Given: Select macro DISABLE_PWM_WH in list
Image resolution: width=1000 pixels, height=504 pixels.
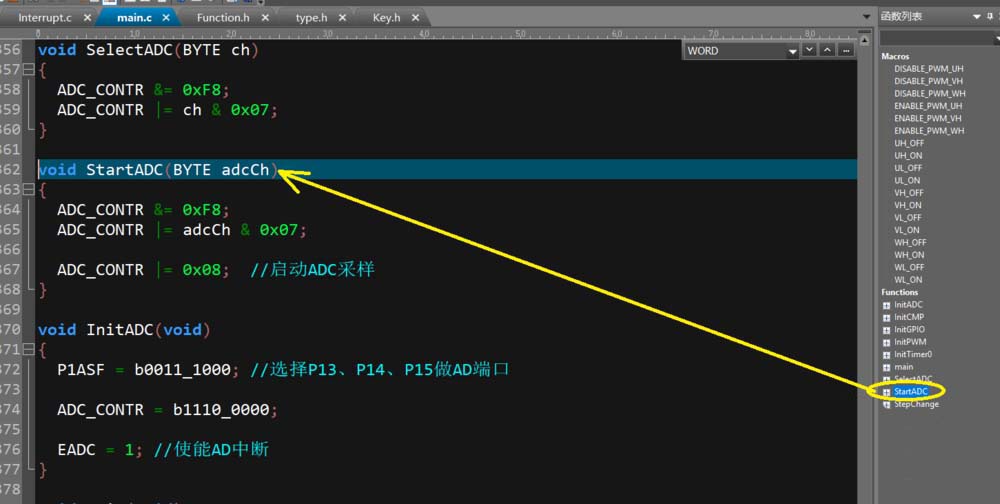Looking at the screenshot, I should (x=929, y=93).
